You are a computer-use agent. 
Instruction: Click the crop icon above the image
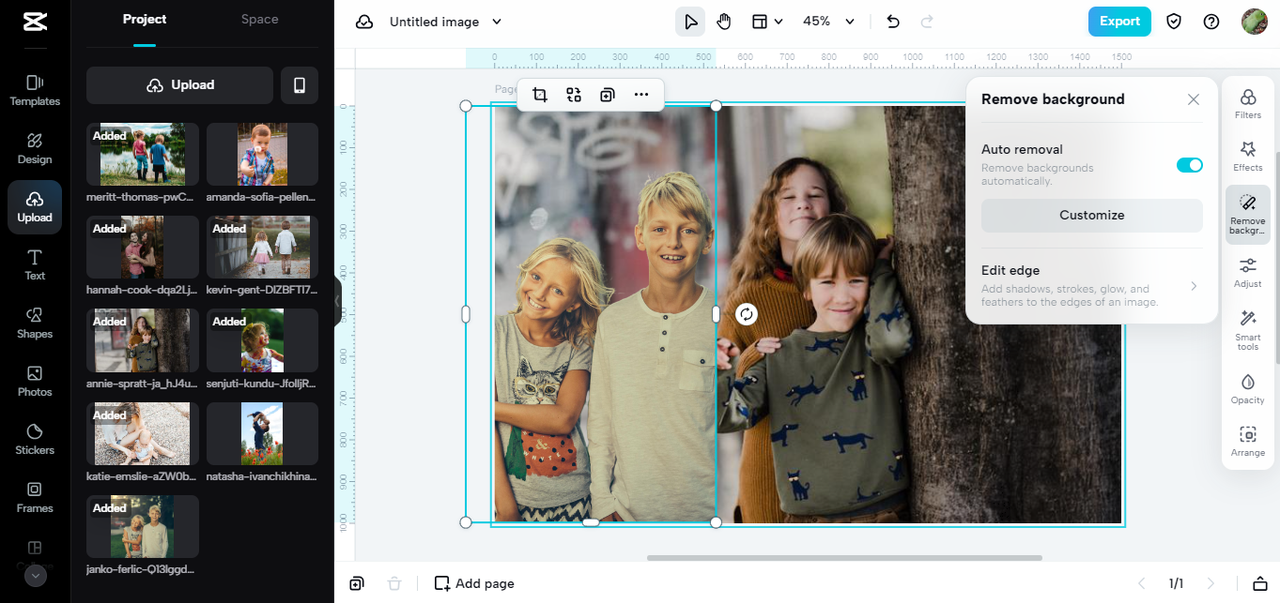pyautogui.click(x=540, y=95)
